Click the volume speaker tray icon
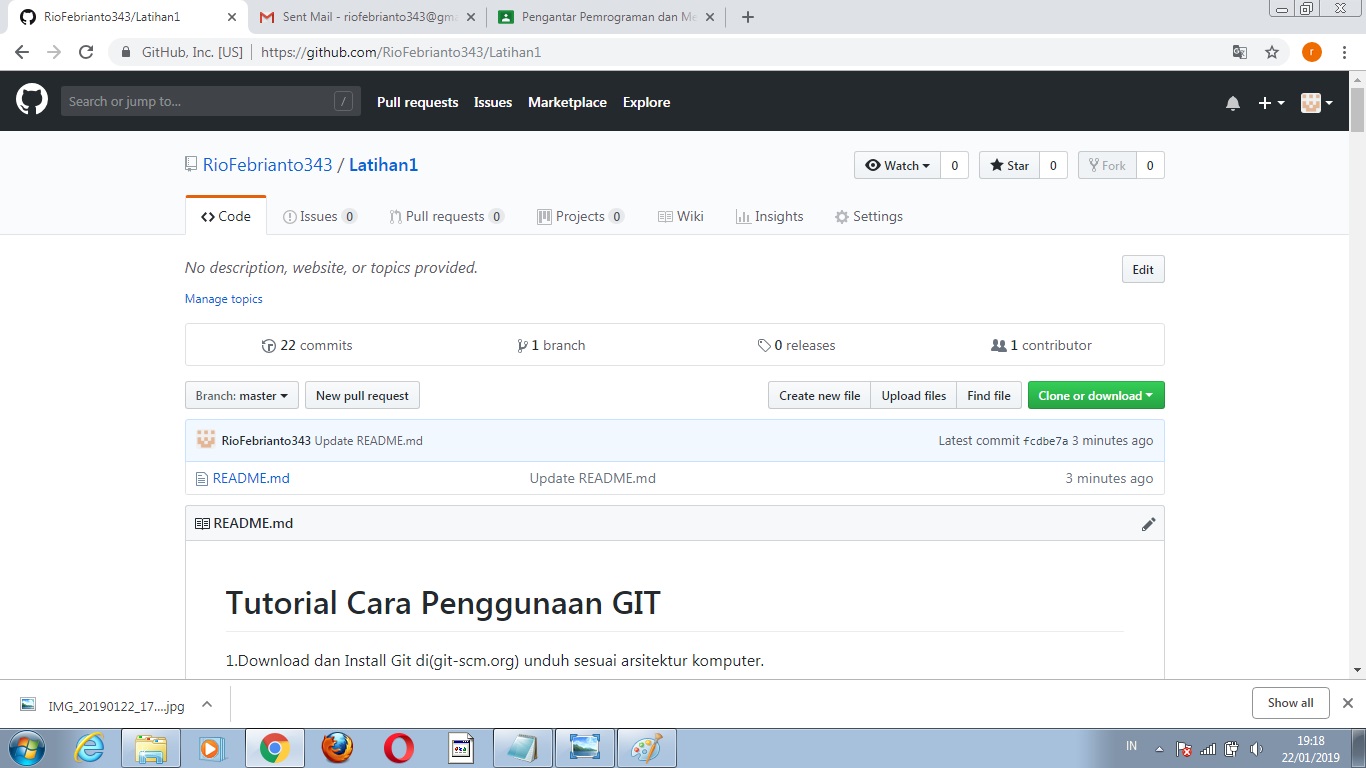This screenshot has height=768, width=1366. (1256, 748)
